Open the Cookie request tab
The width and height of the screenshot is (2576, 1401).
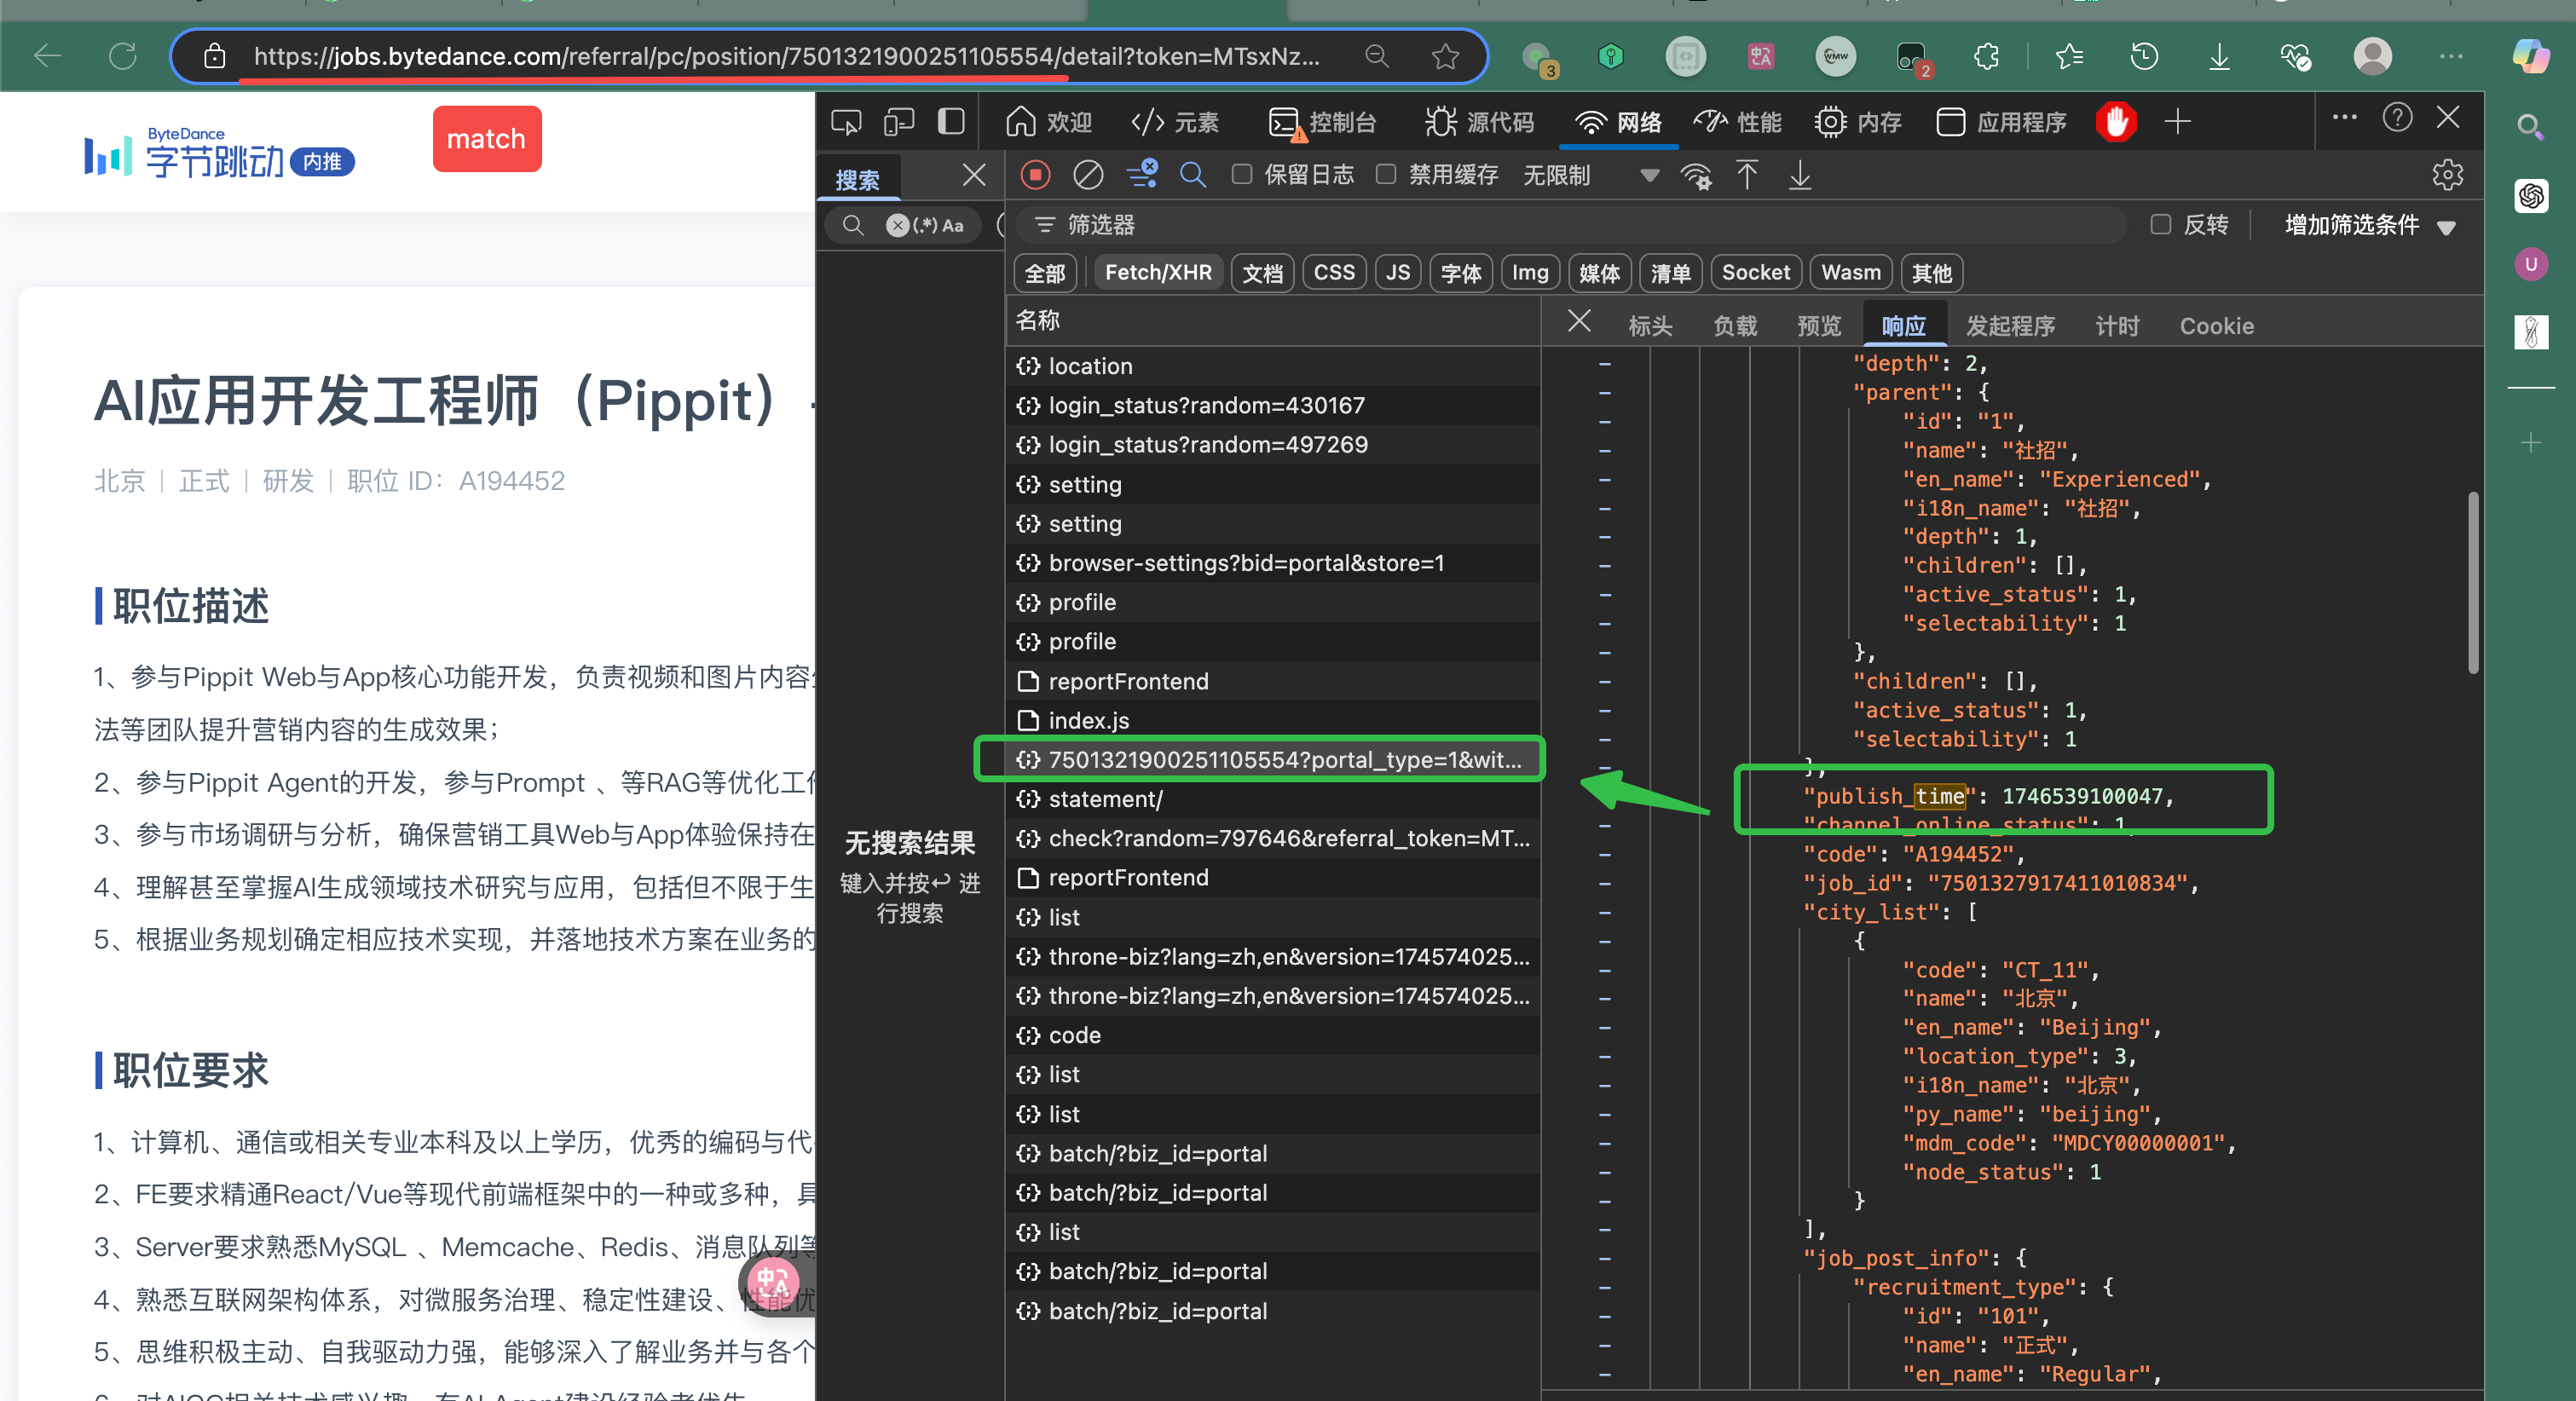[2216, 326]
